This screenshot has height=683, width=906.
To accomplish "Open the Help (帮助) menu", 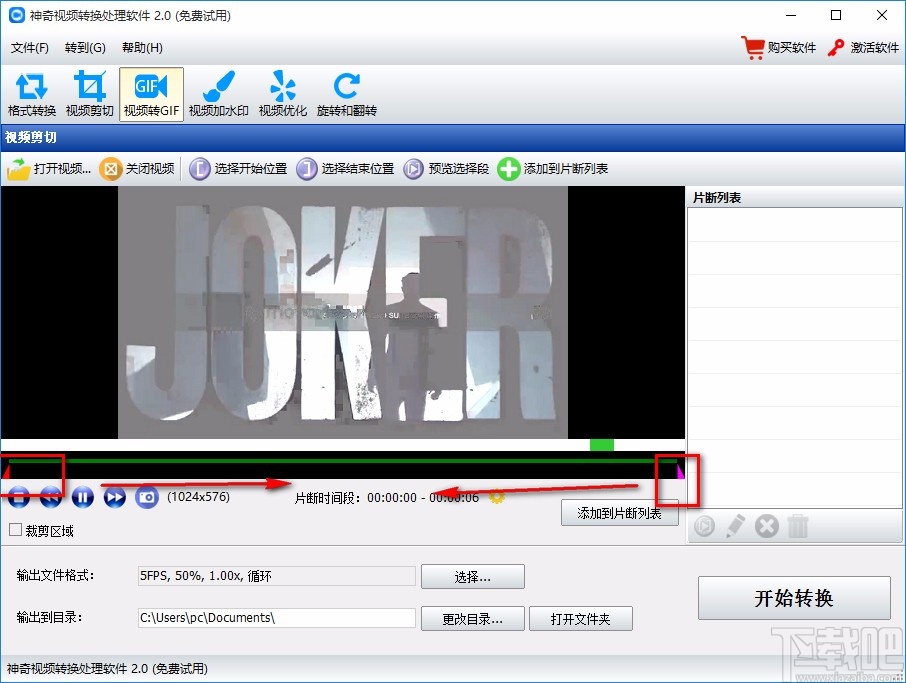I will (142, 48).
